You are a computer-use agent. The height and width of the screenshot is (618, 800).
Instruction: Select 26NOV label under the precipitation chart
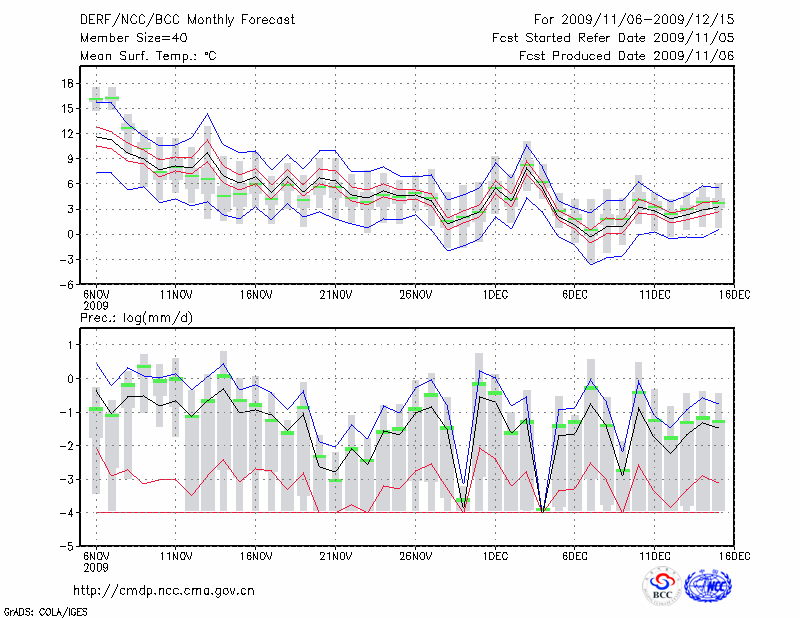(415, 555)
